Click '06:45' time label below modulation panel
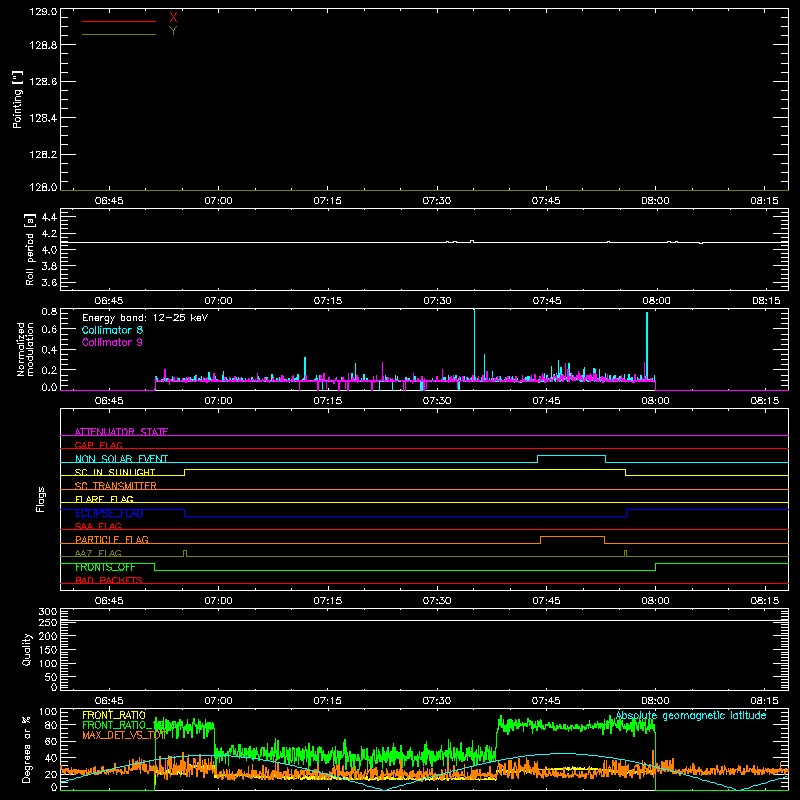The image size is (800, 800). pos(109,401)
